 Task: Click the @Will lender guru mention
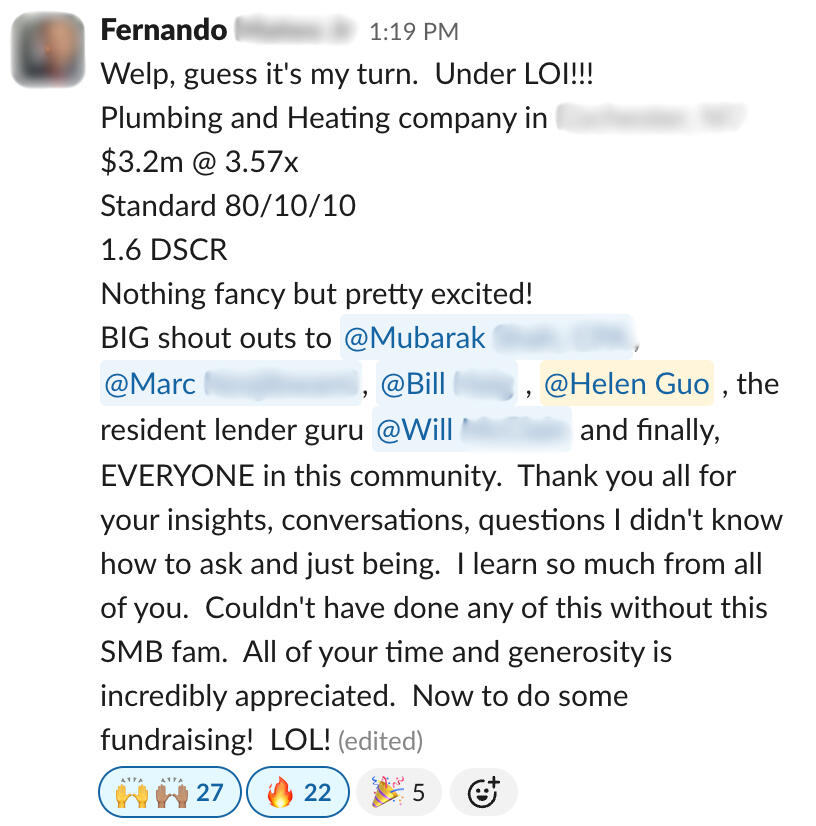470,430
